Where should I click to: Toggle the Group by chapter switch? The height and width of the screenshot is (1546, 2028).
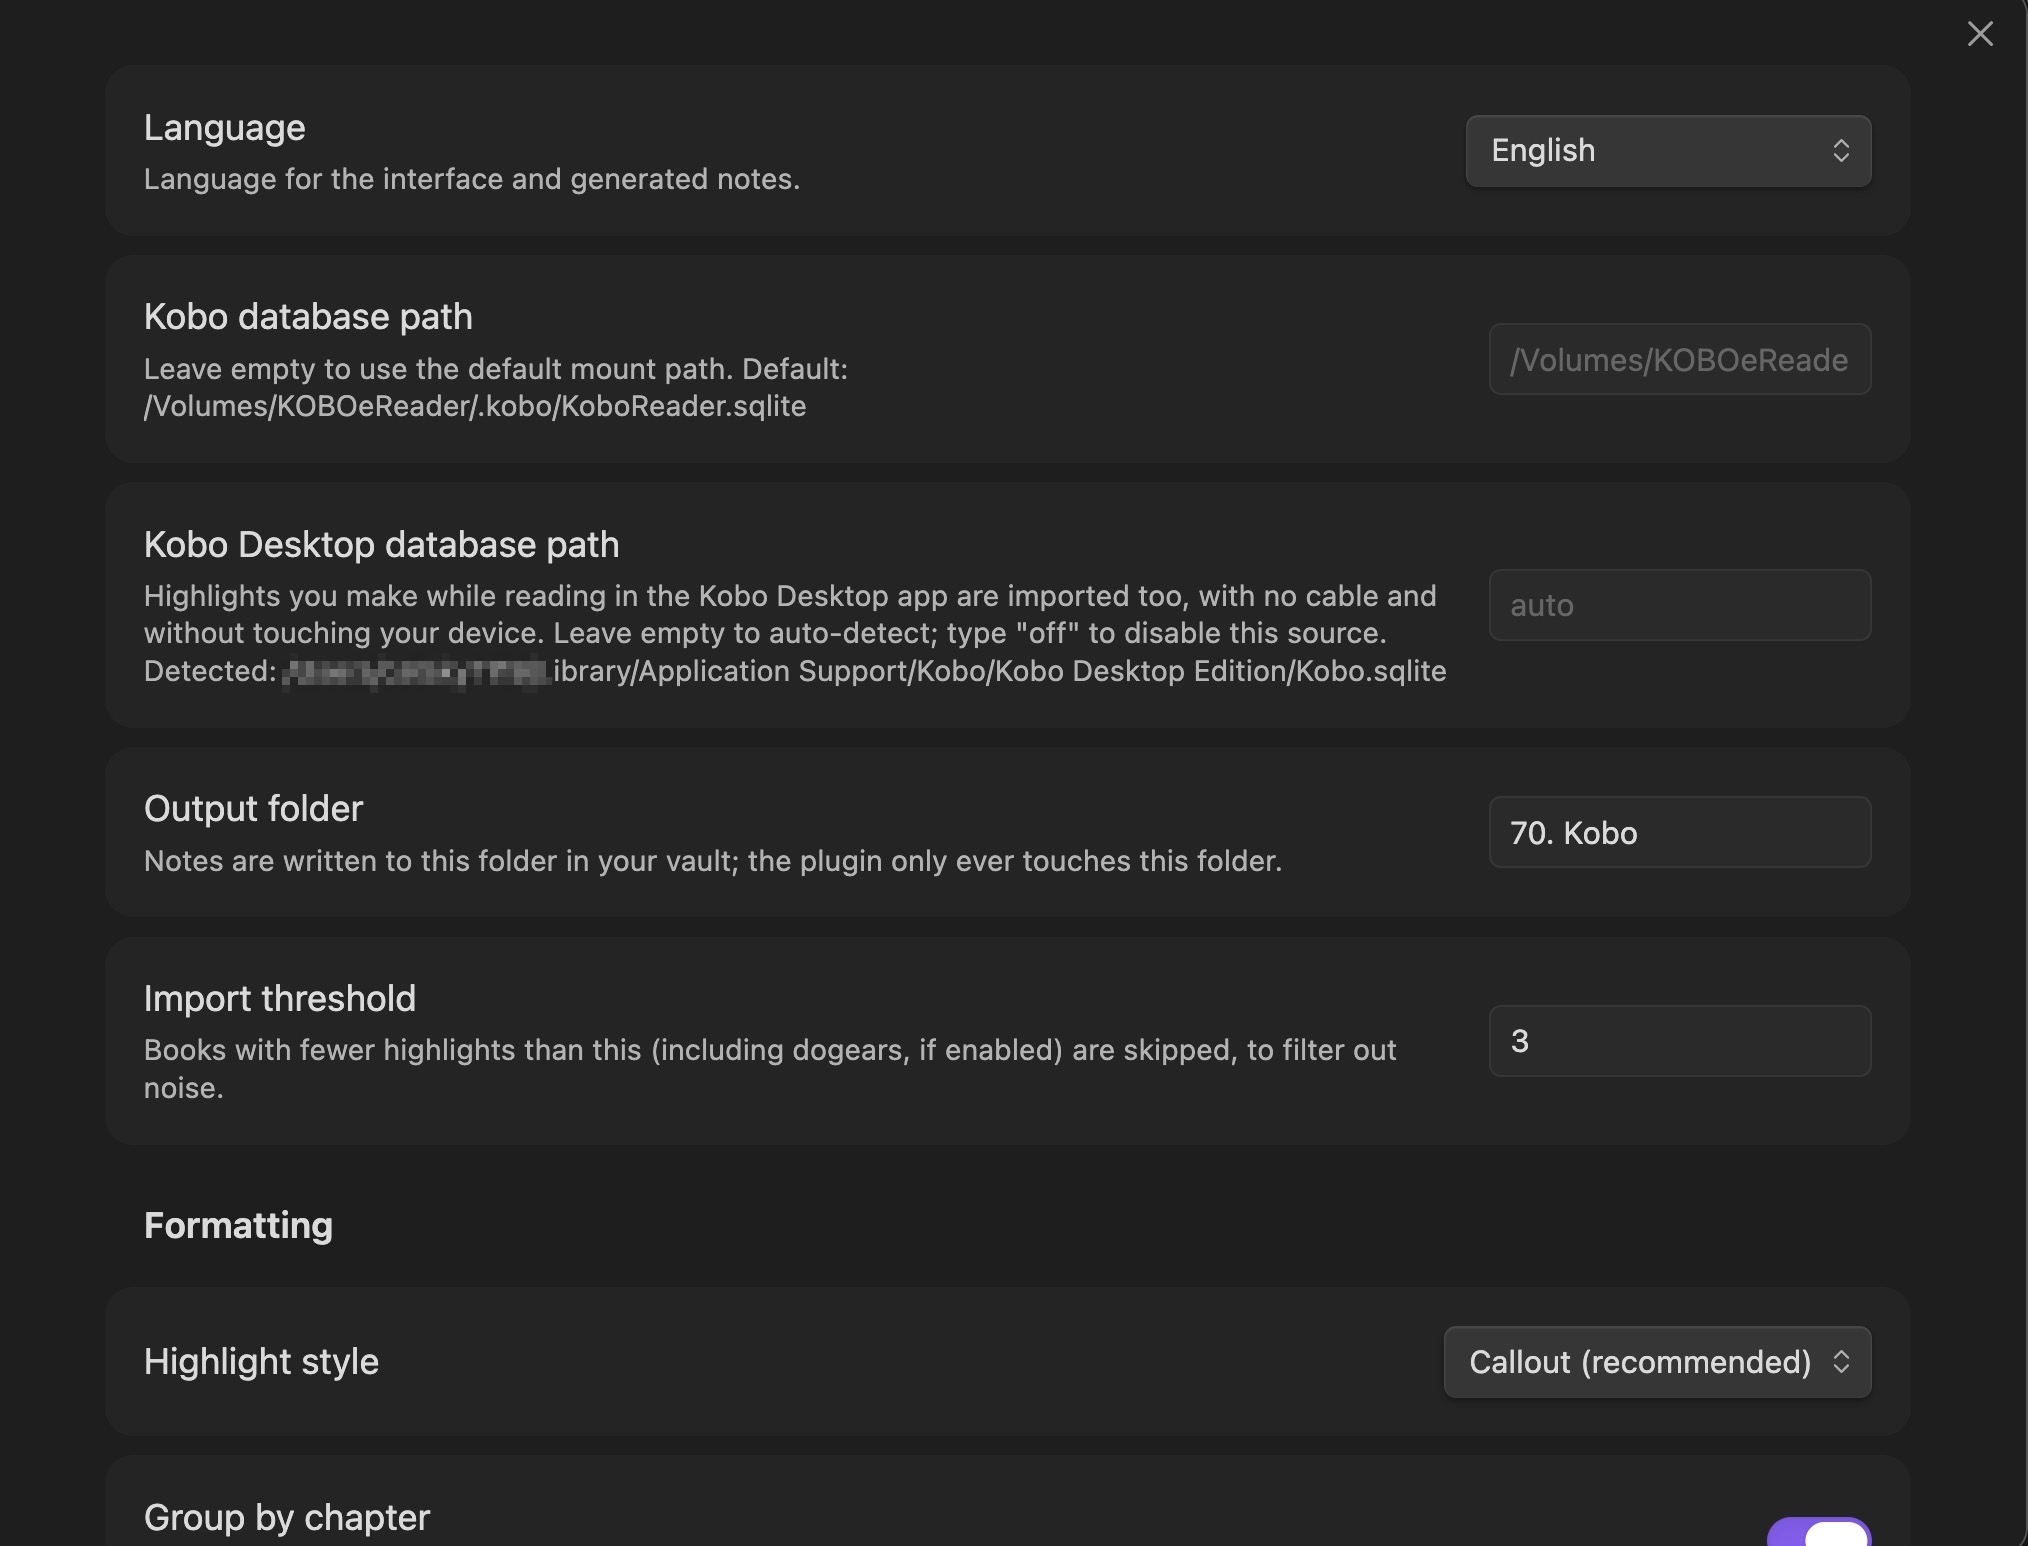pyautogui.click(x=1819, y=1532)
